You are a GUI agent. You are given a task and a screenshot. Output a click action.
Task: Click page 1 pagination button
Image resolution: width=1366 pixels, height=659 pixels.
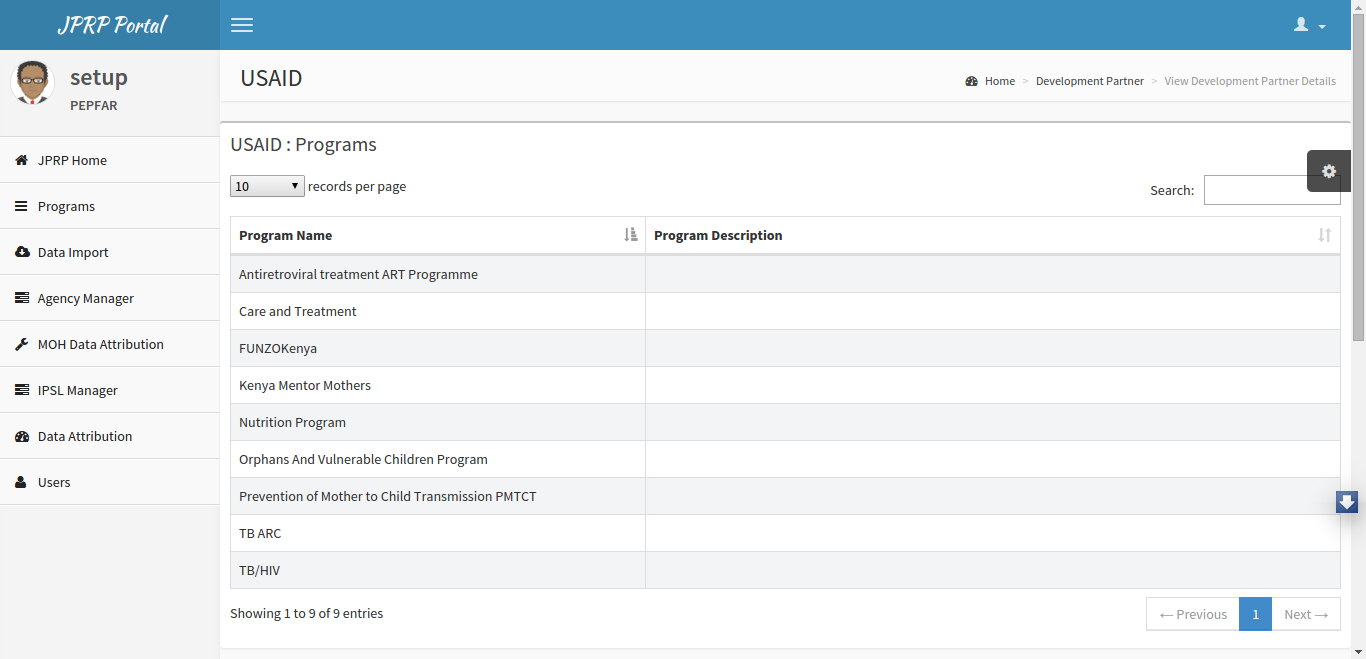pos(1255,614)
